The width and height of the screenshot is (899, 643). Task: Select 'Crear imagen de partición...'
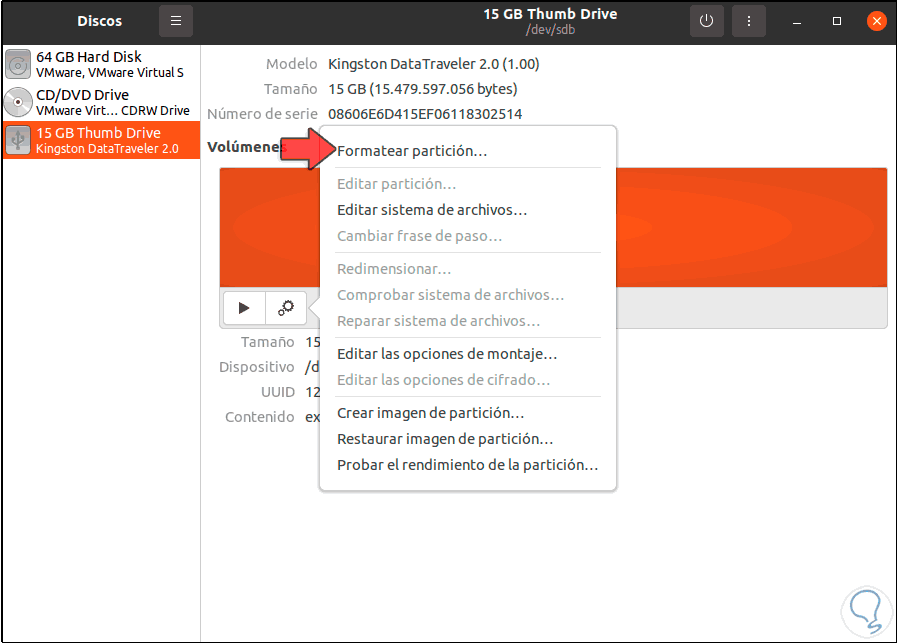coord(418,412)
